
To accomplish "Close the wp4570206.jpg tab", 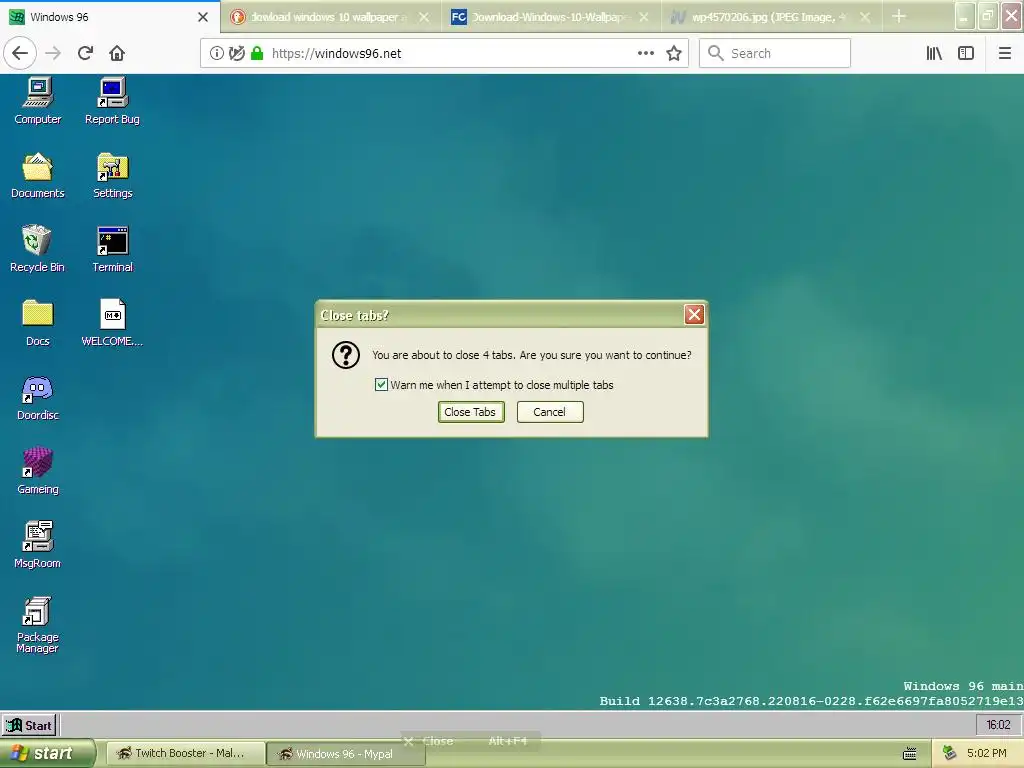I will (865, 17).
